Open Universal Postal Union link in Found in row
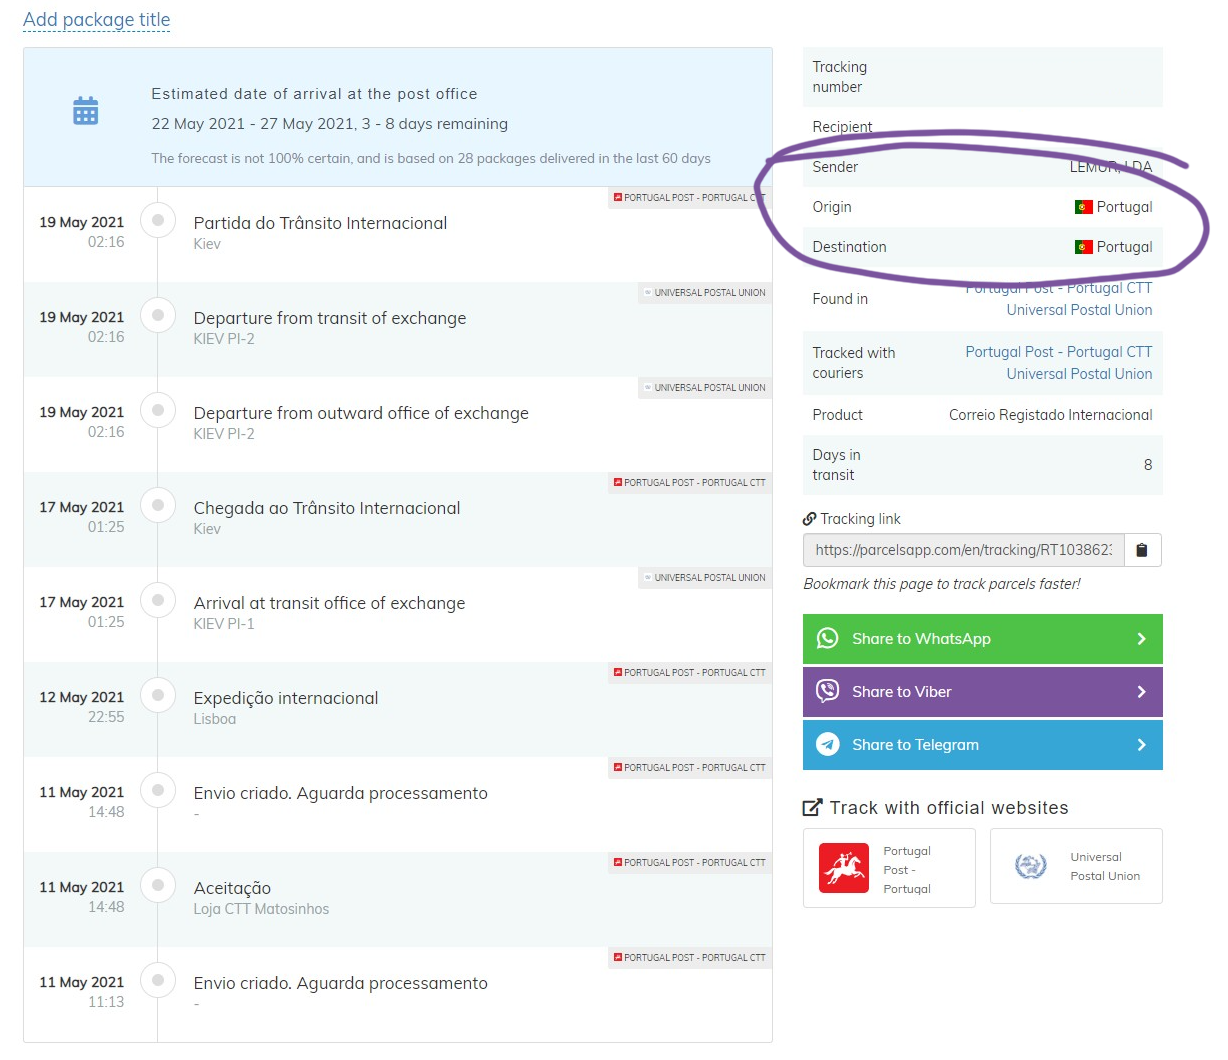This screenshot has height=1060, width=1228. pos(1079,310)
